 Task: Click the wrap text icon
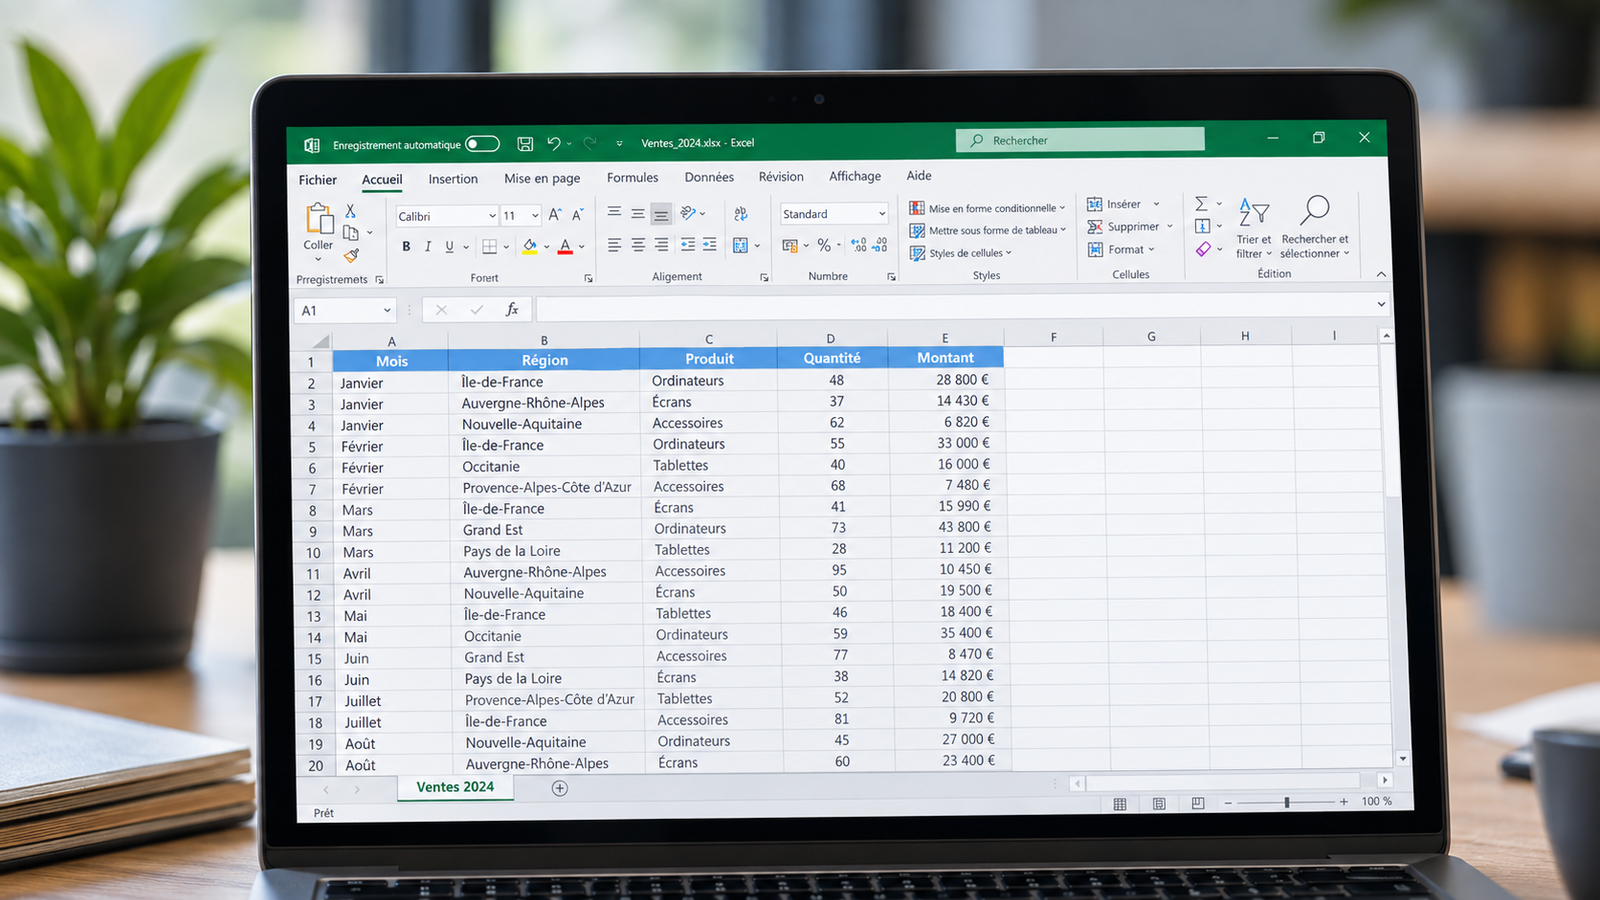pyautogui.click(x=741, y=213)
